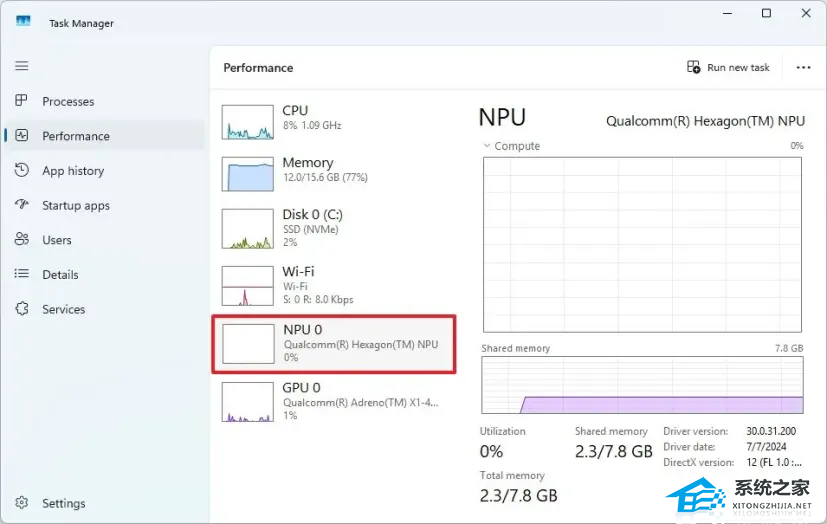827x524 pixels.
Task: Click the Run new task icon
Action: (x=694, y=67)
